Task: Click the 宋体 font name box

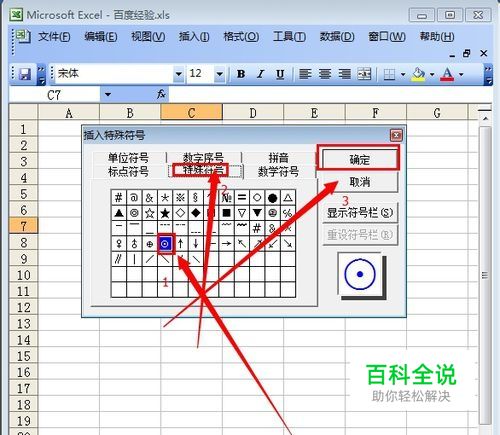Action: 114,74
